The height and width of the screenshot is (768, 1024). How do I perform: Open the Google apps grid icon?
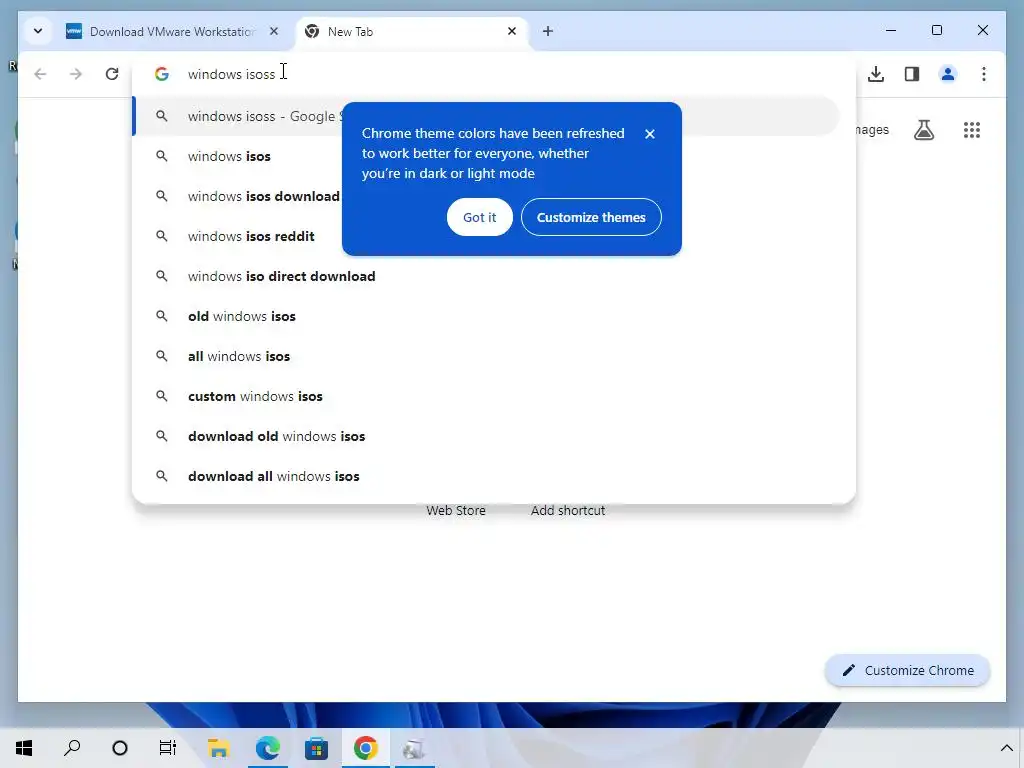point(972,130)
